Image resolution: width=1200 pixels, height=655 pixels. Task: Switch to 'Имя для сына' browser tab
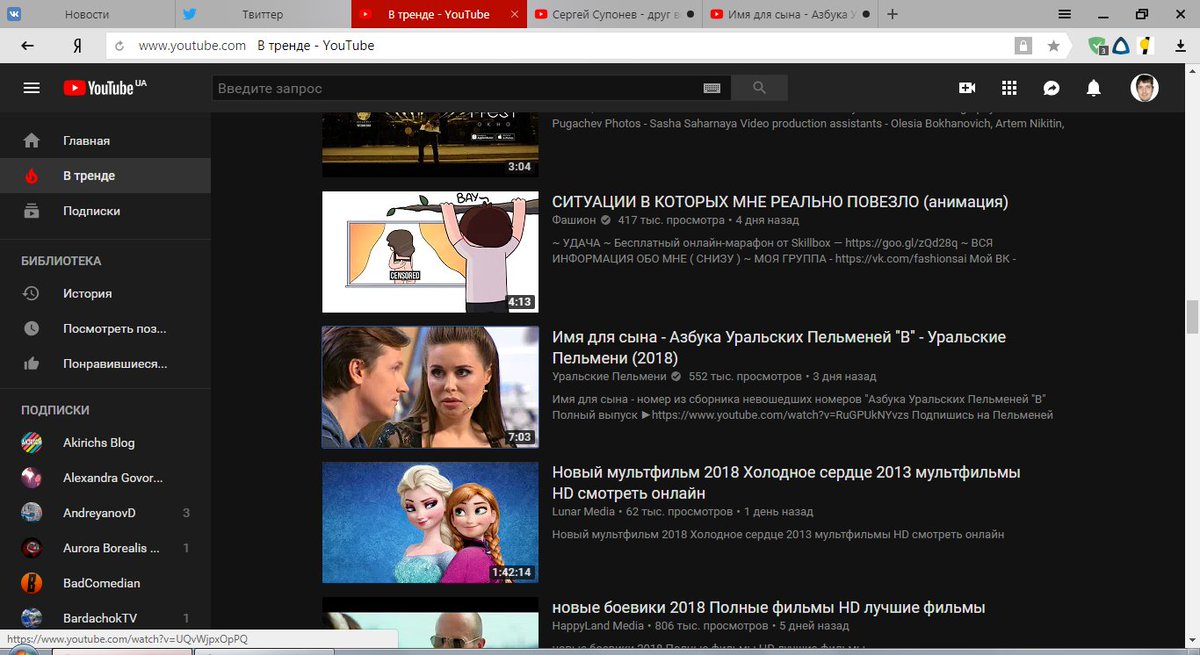pos(790,14)
